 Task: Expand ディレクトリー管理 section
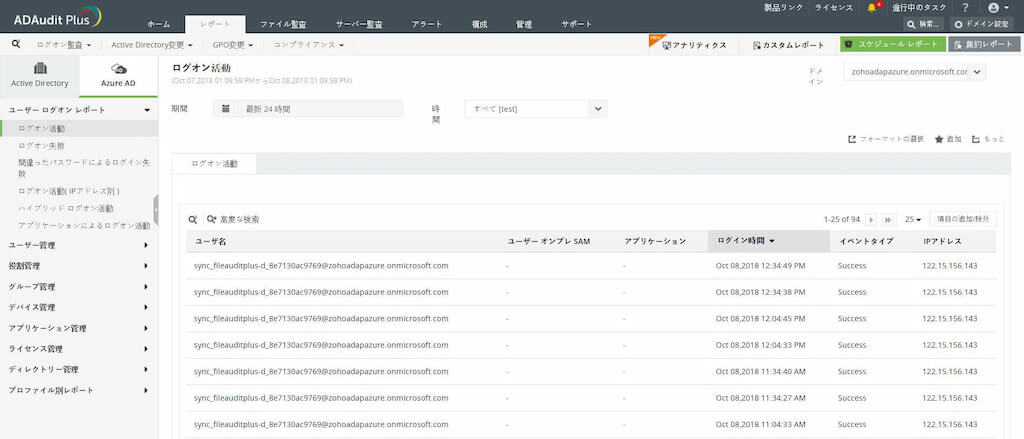79,369
